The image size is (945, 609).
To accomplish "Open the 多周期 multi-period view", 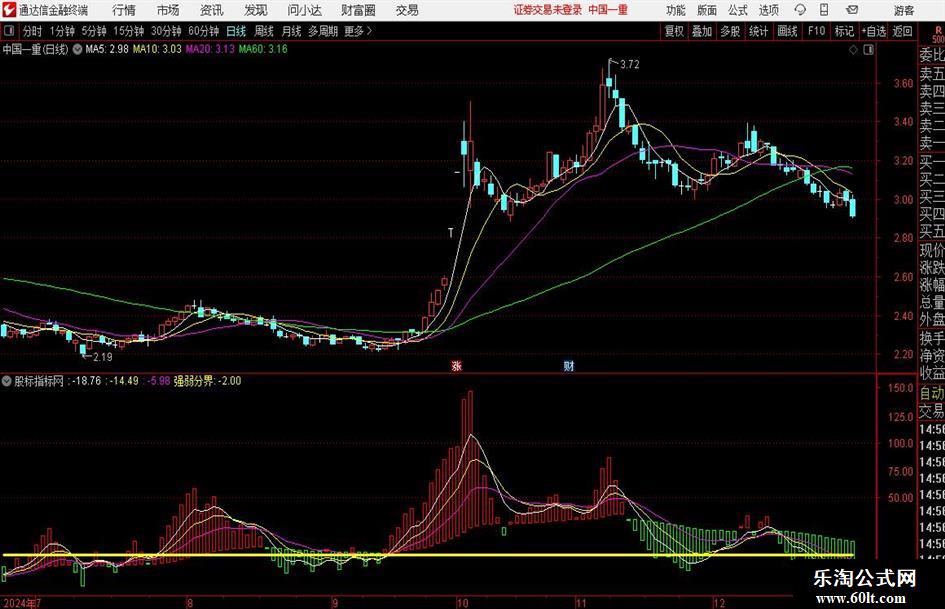I will tap(323, 31).
